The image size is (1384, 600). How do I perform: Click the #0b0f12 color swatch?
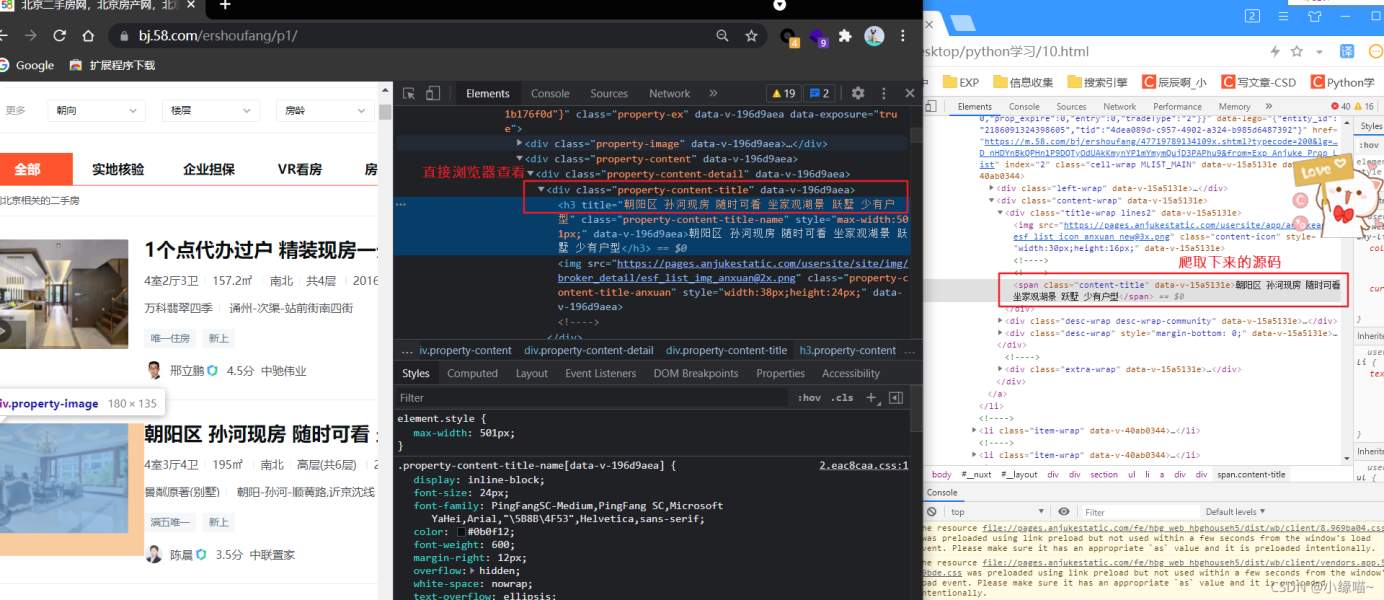[x=461, y=532]
